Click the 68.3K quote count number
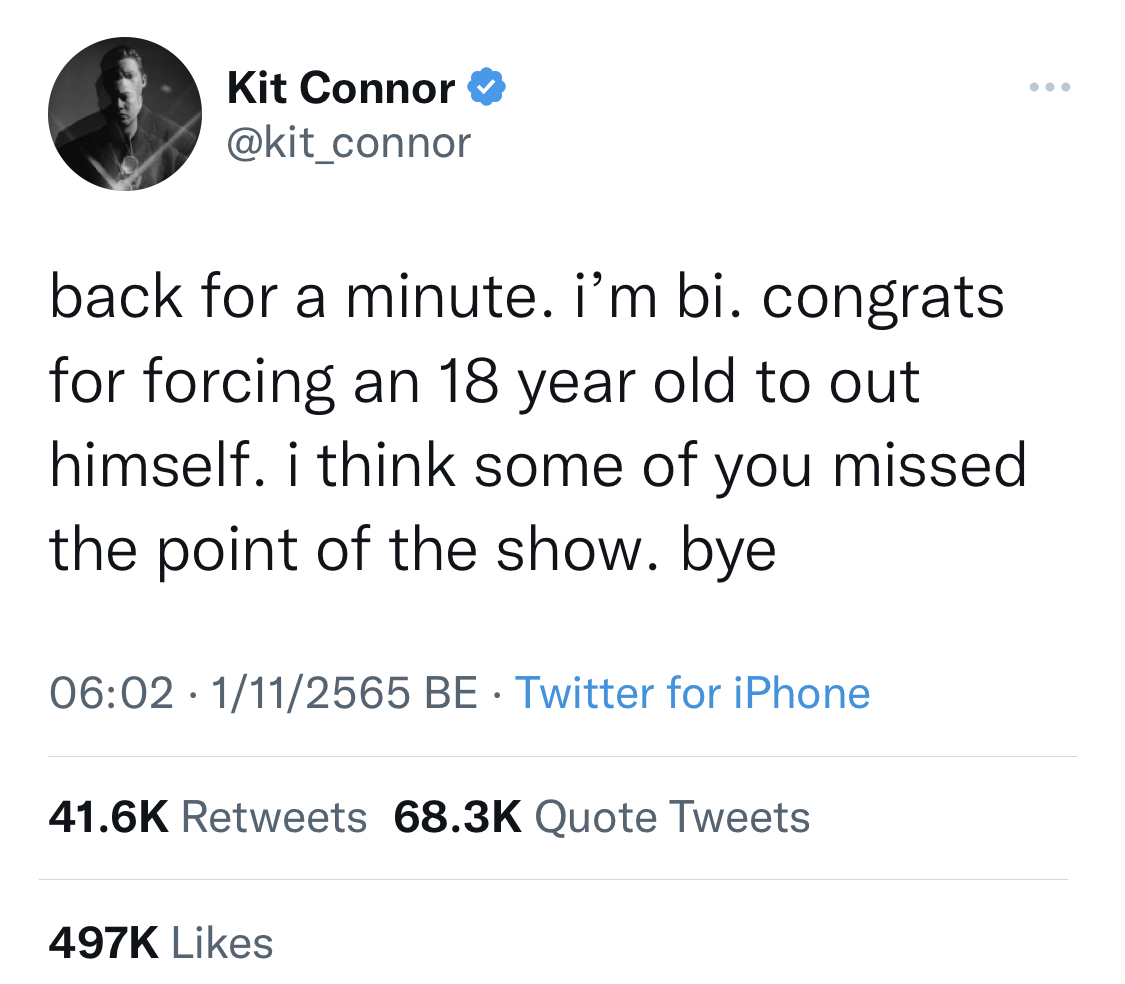1125x984 pixels. point(458,817)
